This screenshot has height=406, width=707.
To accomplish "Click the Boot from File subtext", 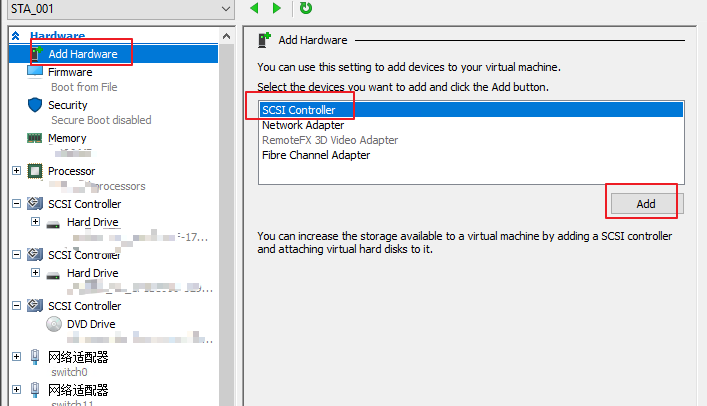I will 84,87.
